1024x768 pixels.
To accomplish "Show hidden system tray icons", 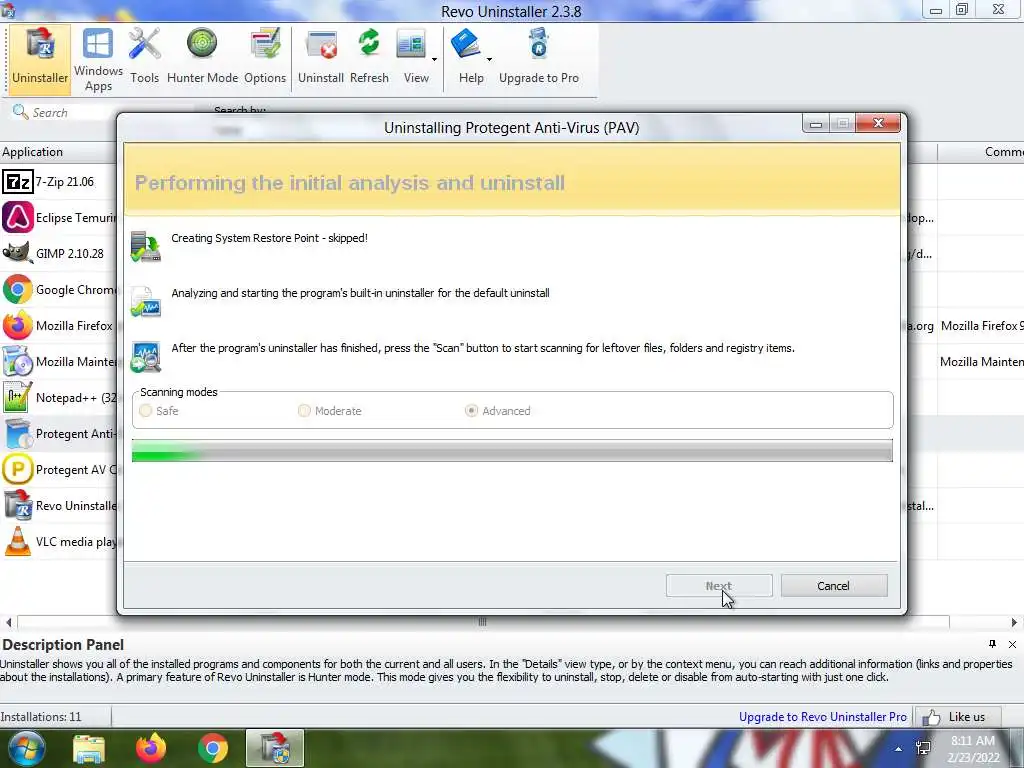I will point(899,749).
